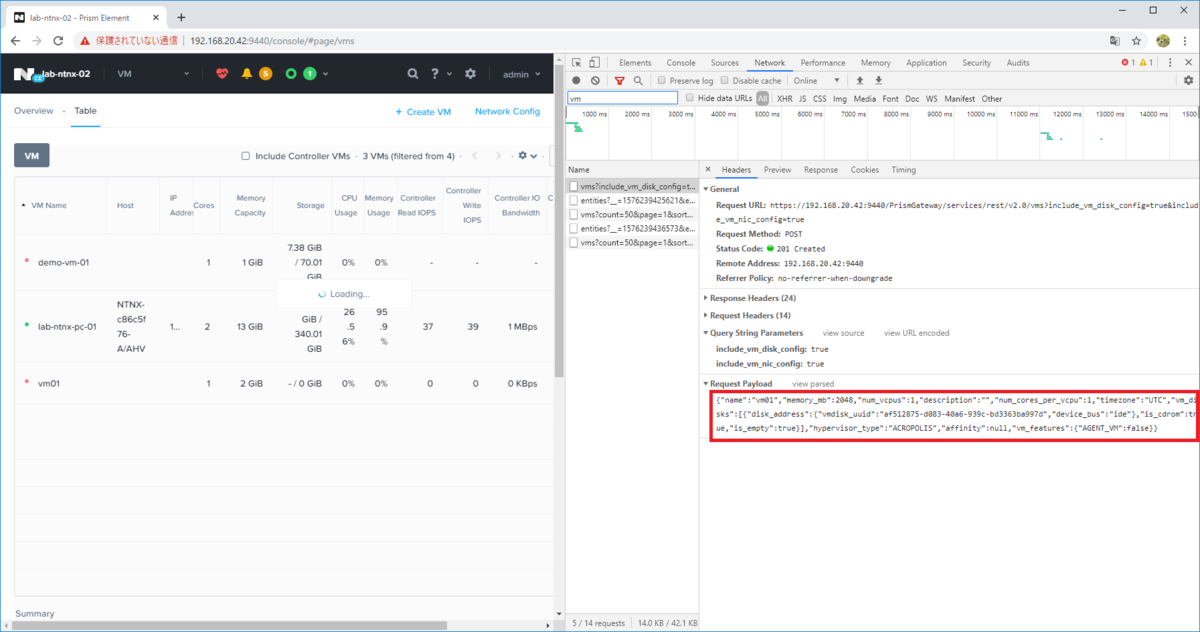Open the cluster health heart icon
The width and height of the screenshot is (1200, 632).
click(x=222, y=74)
